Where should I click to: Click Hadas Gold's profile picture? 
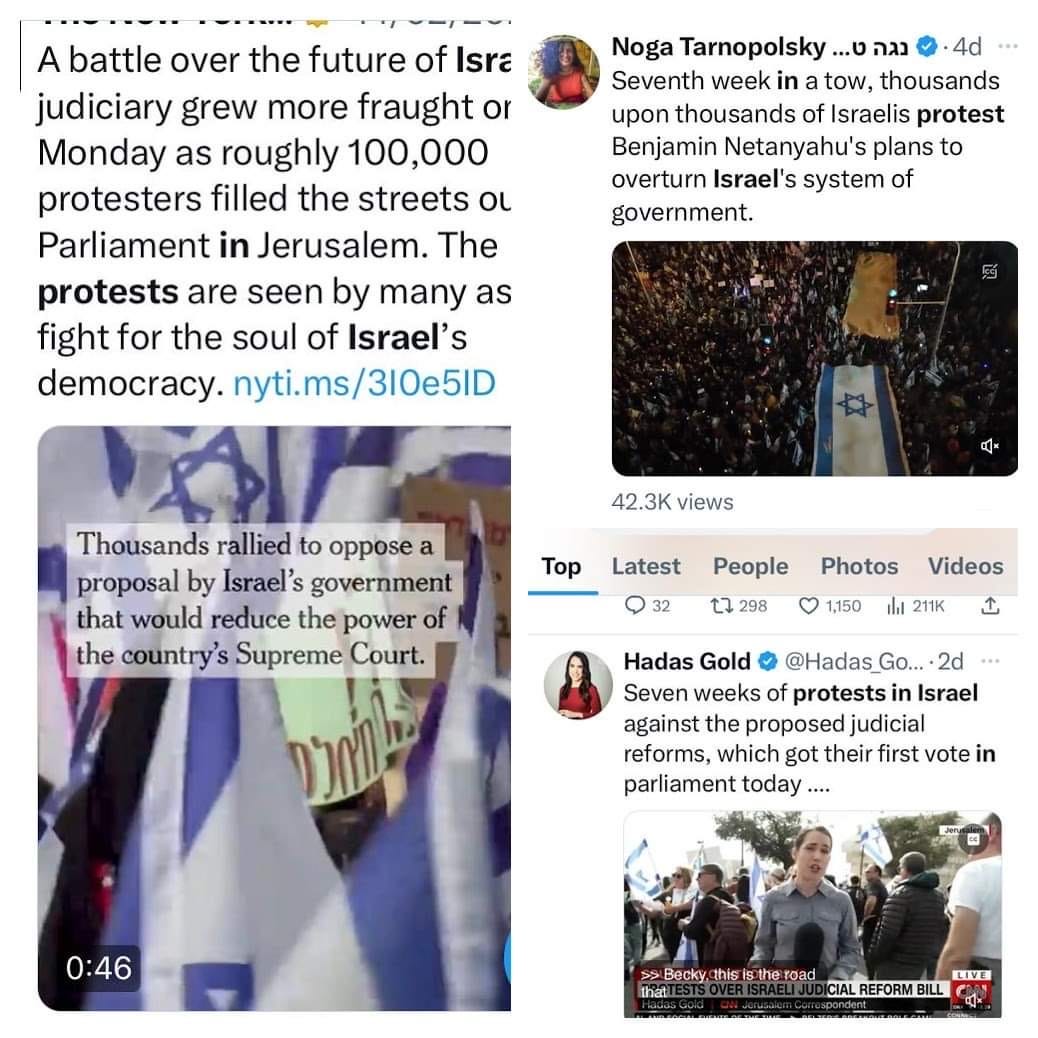coord(578,684)
